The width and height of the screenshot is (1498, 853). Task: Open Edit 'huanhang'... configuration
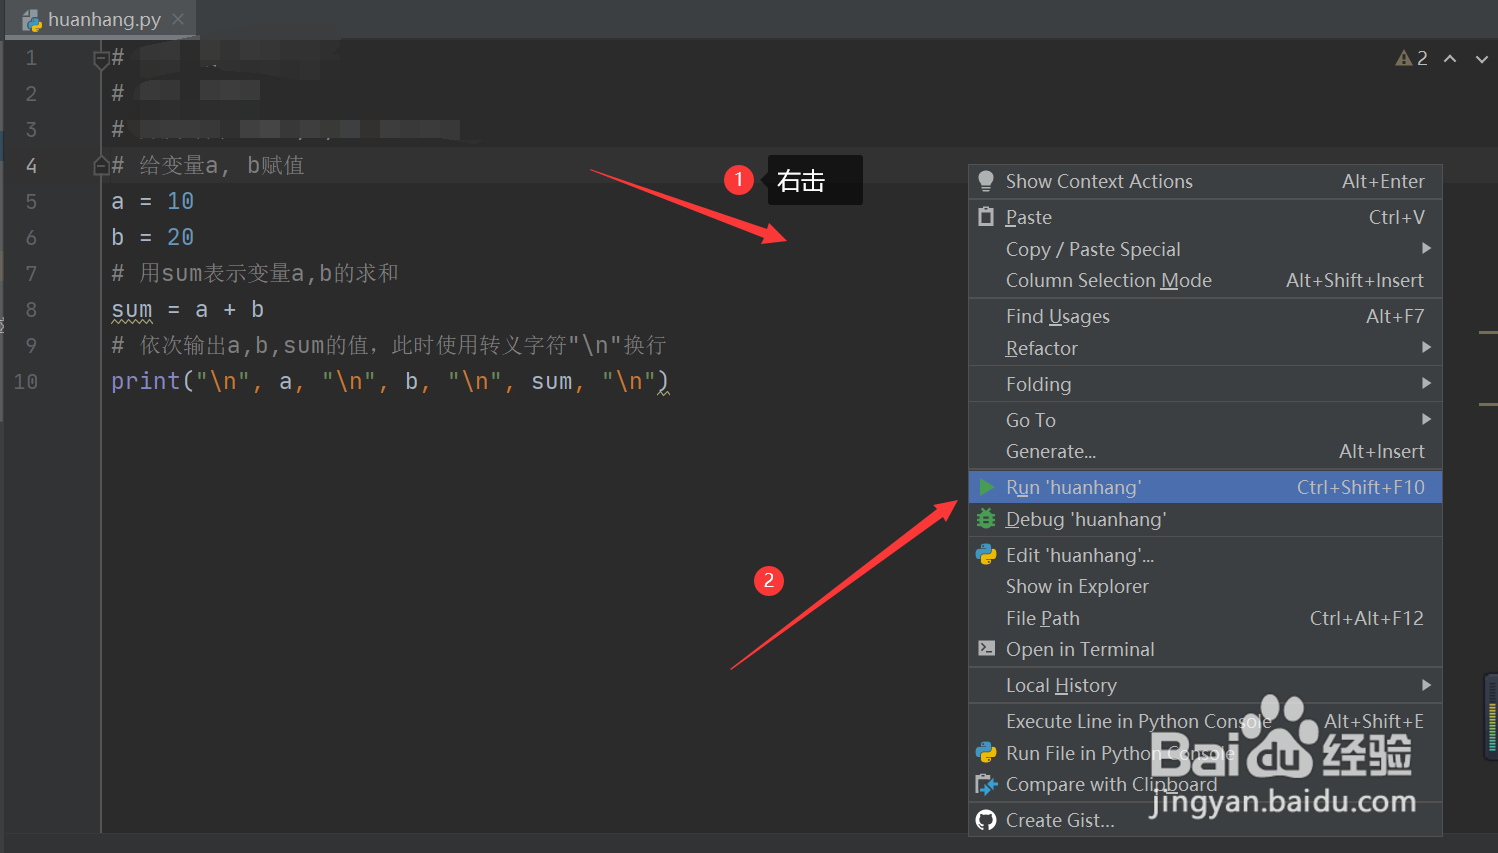[x=1205, y=555]
